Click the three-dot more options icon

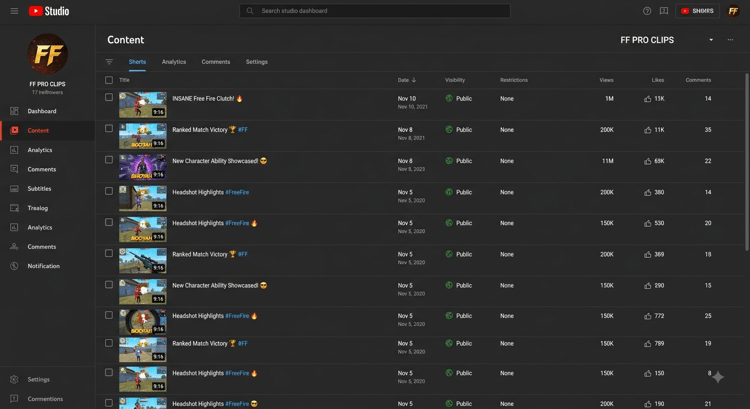[x=730, y=40]
